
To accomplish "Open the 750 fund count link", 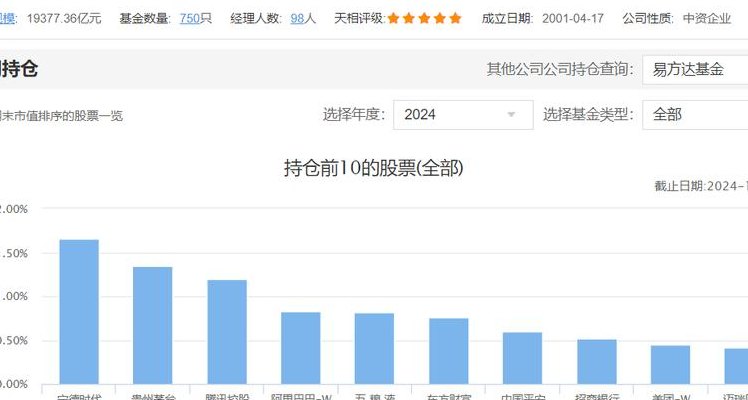I will point(190,19).
